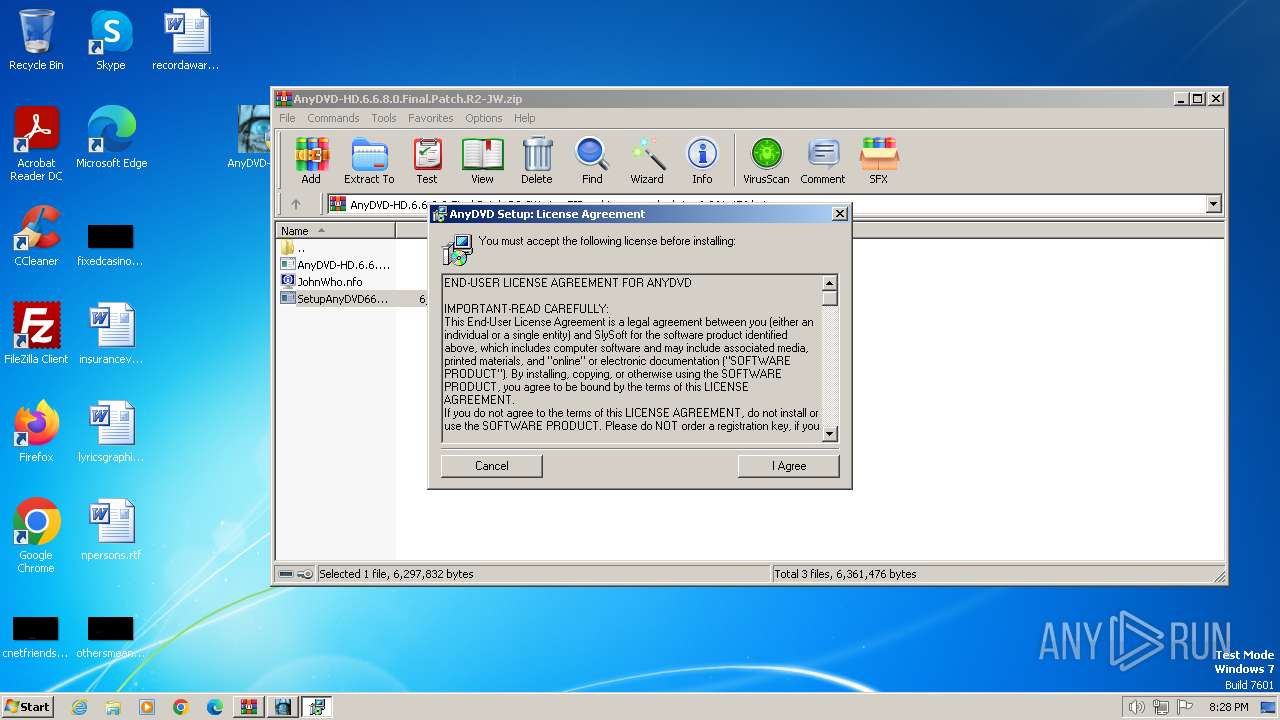Image resolution: width=1280 pixels, height=720 pixels.
Task: Click the clock showing 8:28 PM
Action: [1229, 707]
